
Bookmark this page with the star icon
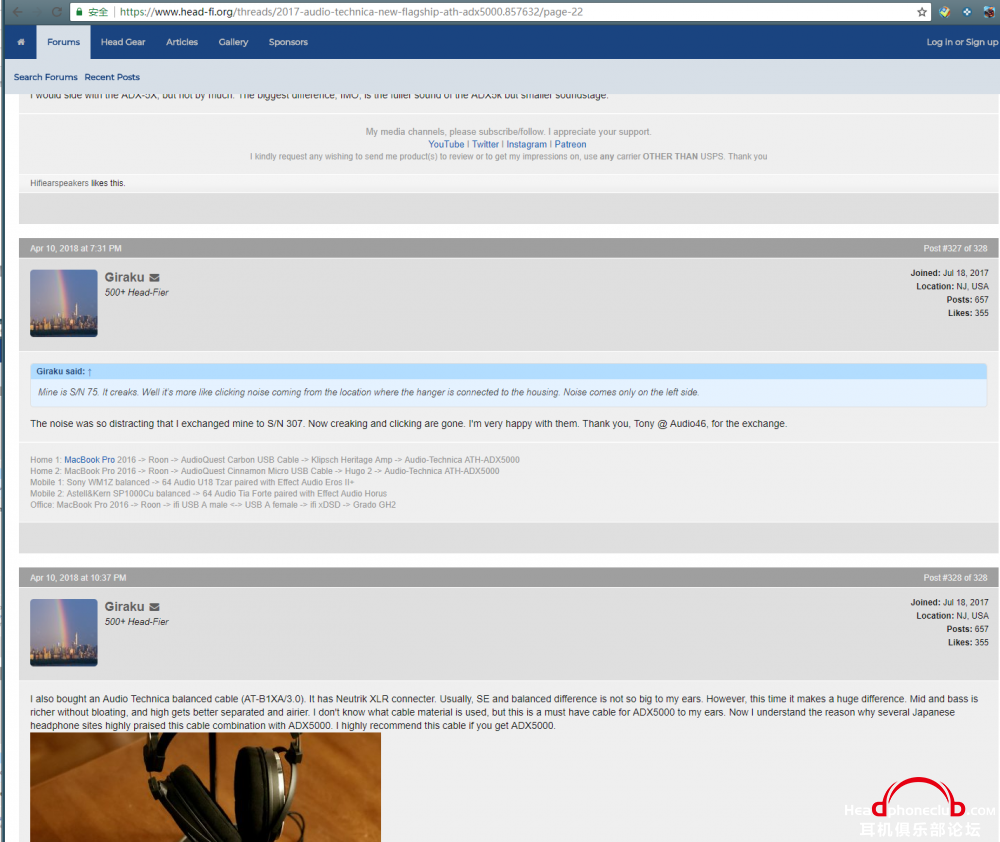[922, 11]
